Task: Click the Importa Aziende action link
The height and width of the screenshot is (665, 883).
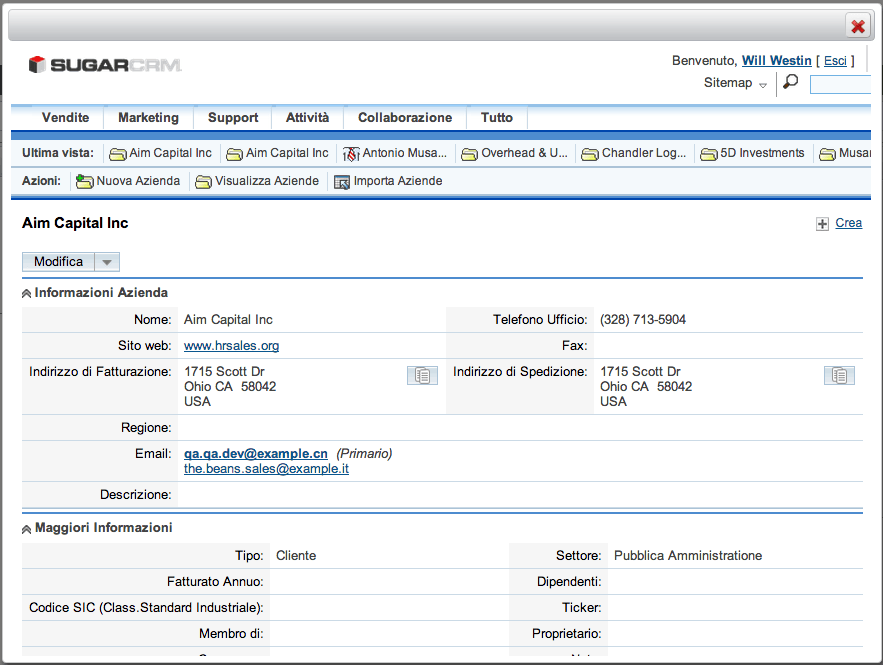Action: click(x=398, y=181)
